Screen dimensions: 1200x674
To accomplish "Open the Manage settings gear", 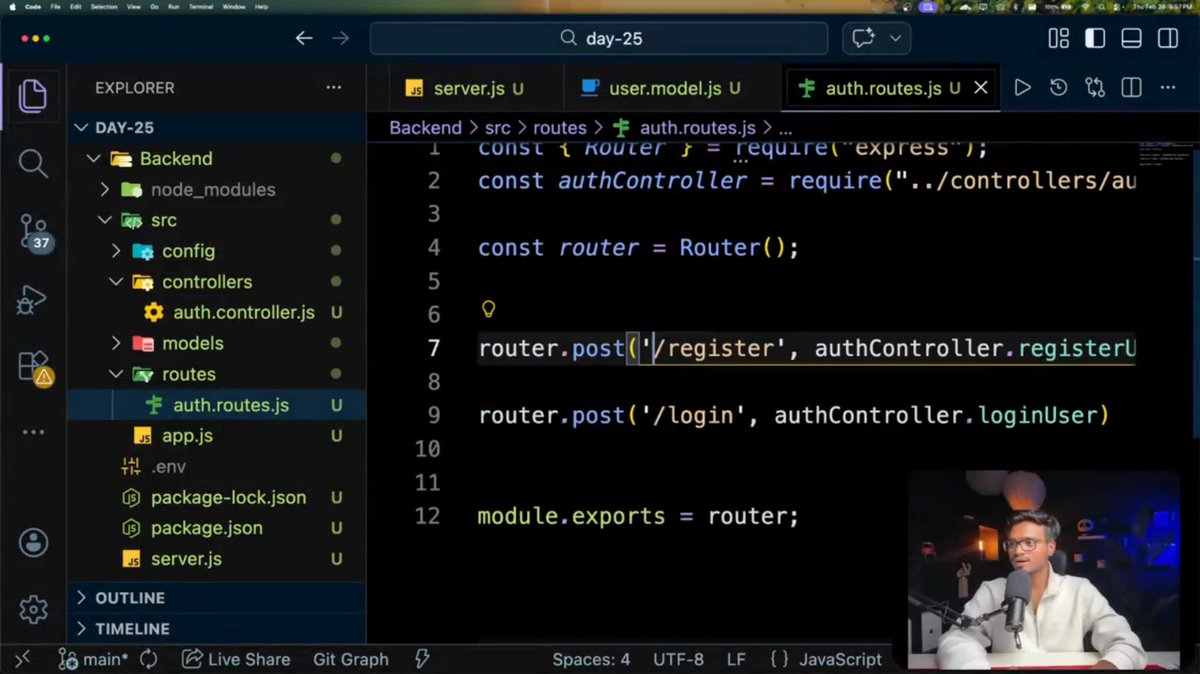I will pos(33,608).
